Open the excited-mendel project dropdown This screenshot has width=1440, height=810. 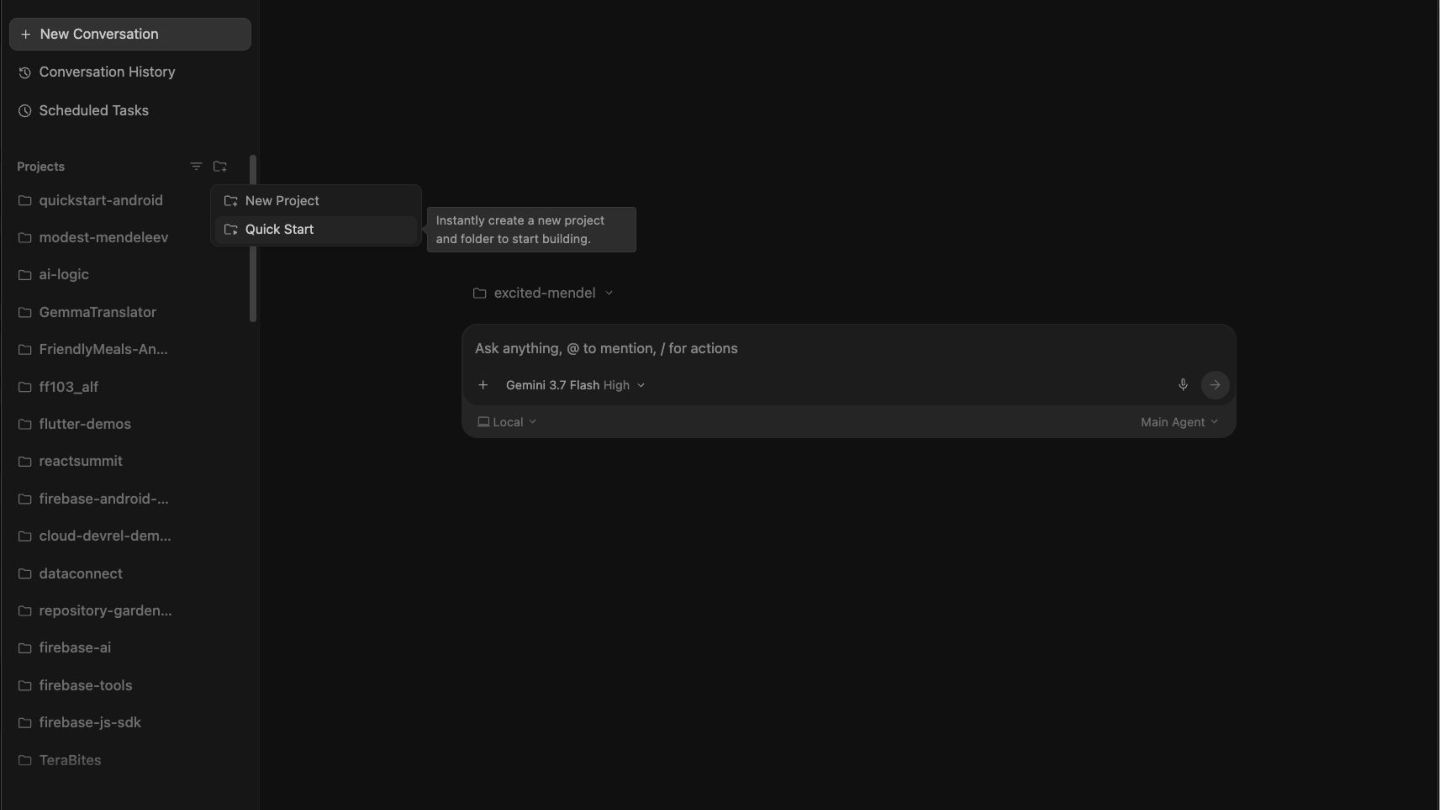click(543, 293)
